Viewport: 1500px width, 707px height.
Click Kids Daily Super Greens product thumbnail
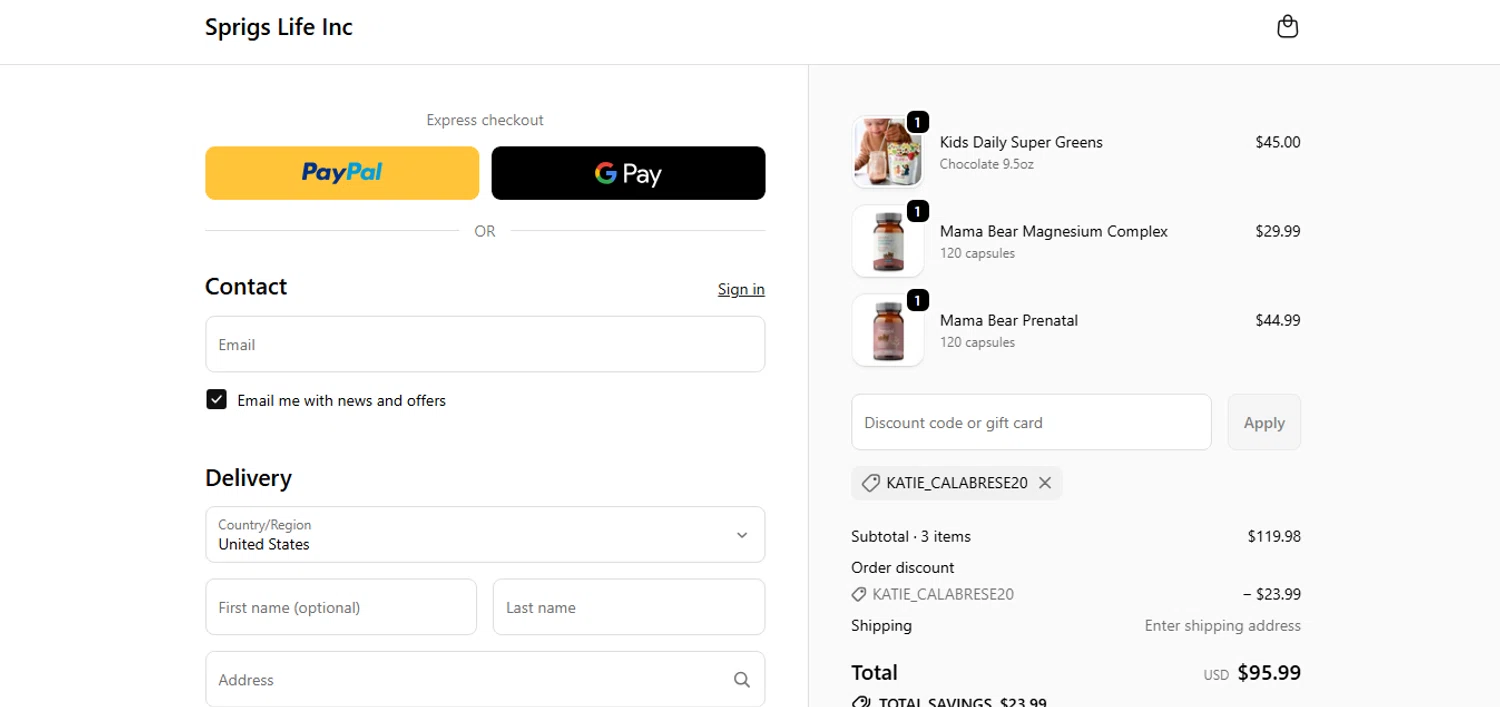click(888, 152)
